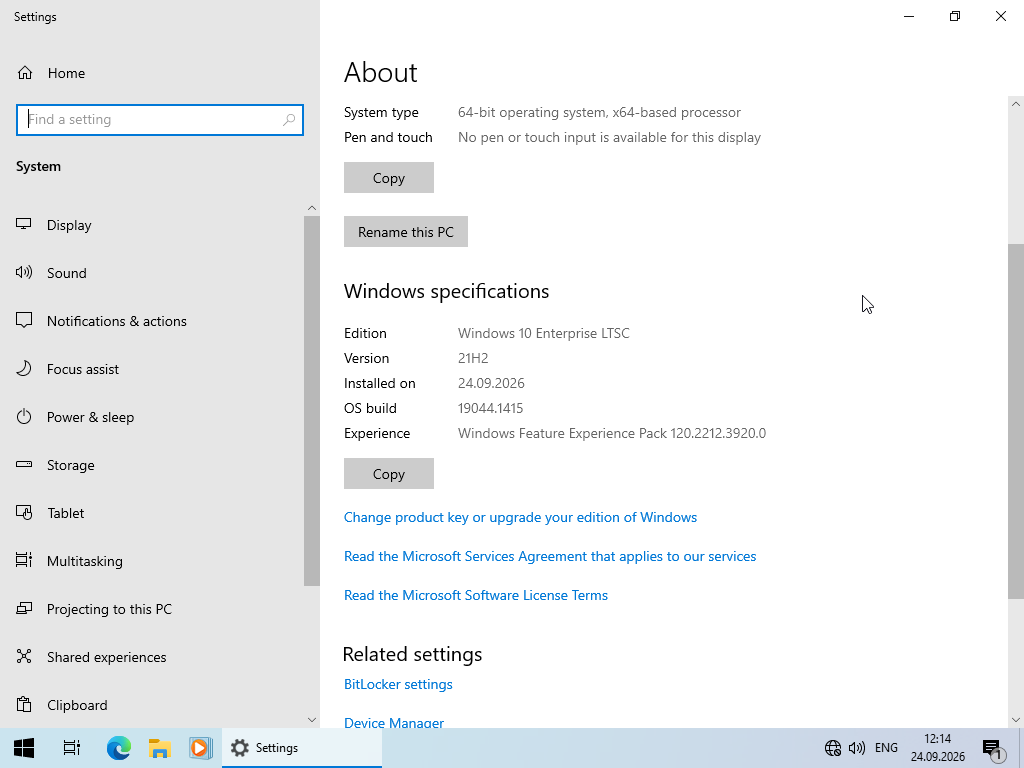Select the OS build value 19044.1415
The width and height of the screenshot is (1024, 768).
[x=490, y=408]
